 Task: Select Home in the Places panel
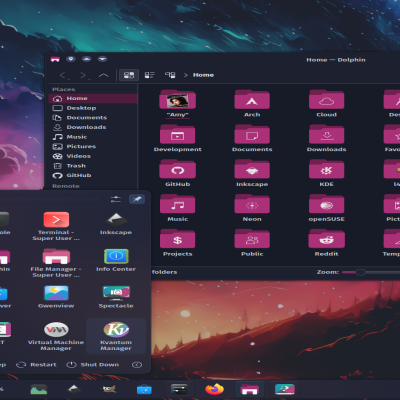tap(93, 98)
